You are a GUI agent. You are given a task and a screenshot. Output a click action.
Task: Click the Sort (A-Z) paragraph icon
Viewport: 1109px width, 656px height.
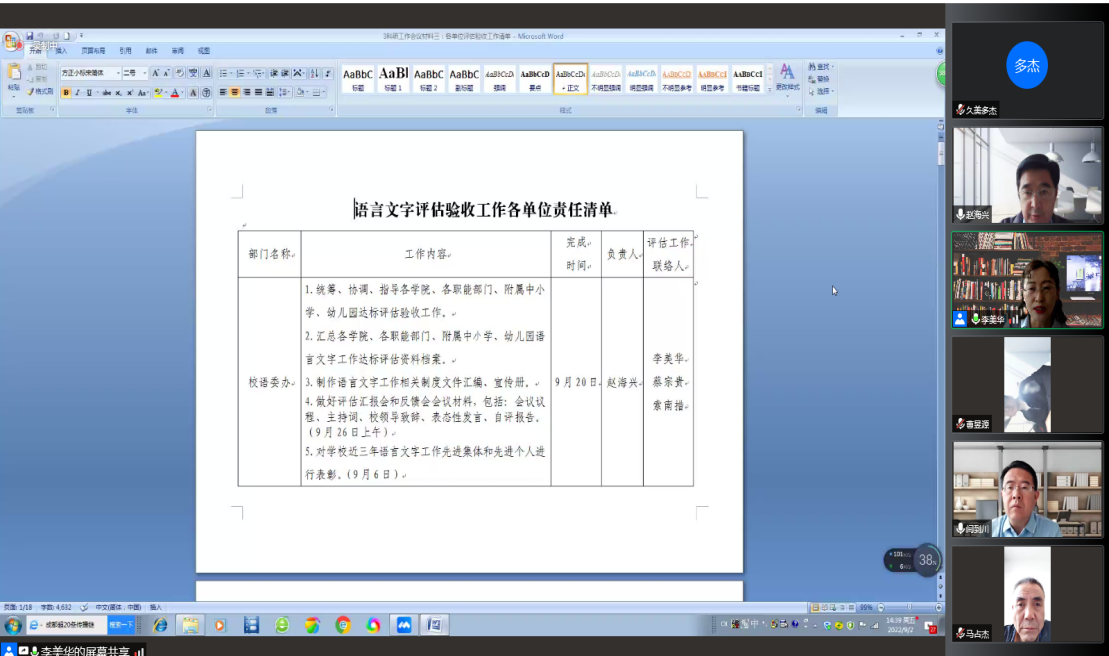314,73
